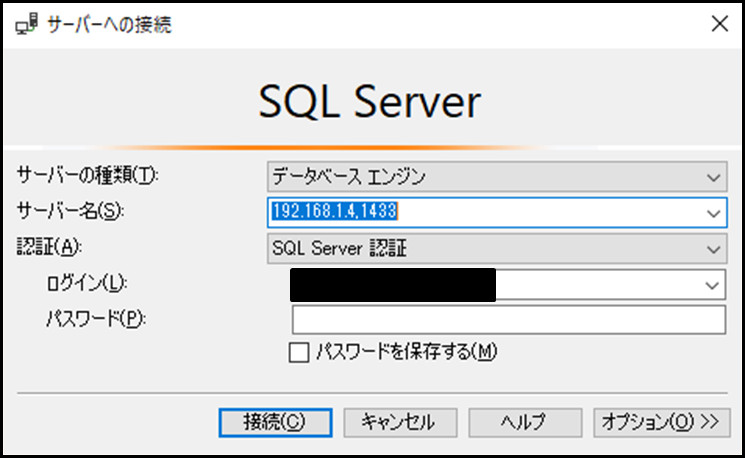The height and width of the screenshot is (458, 745).
Task: Click the 接続(C) button
Action: point(275,422)
